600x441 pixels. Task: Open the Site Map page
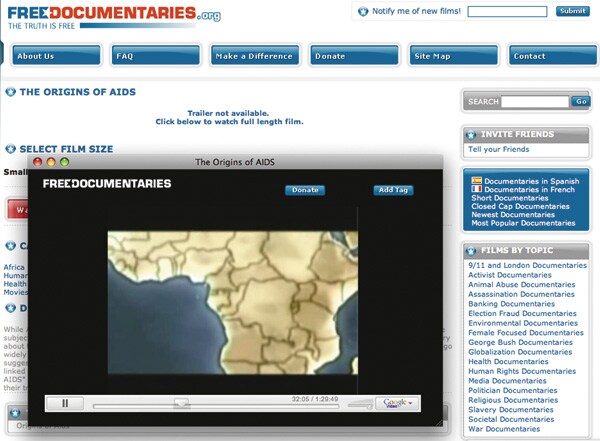click(454, 56)
